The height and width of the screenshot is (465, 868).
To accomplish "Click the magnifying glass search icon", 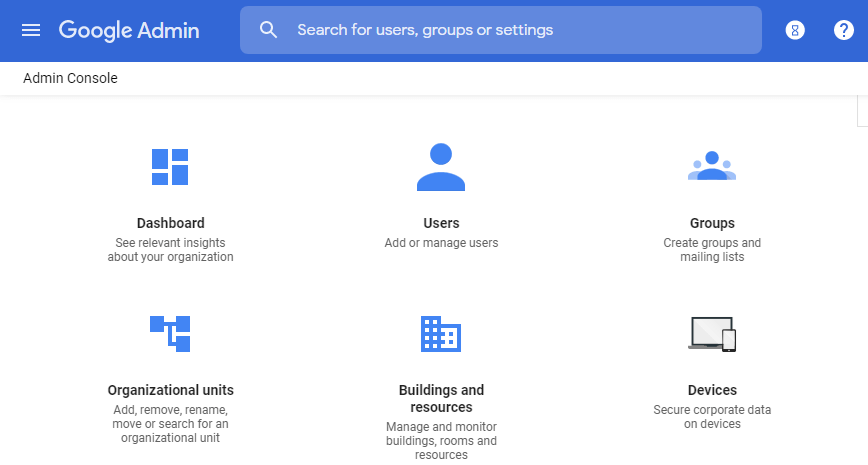I will (268, 30).
